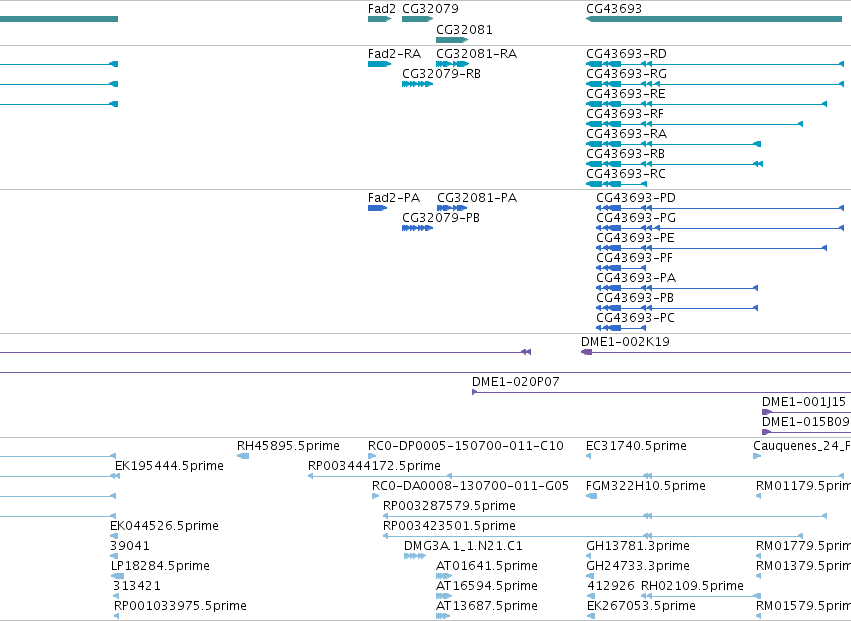Click the CG32079 gene label
Screen dimensions: 851x621
pyautogui.click(x=430, y=9)
